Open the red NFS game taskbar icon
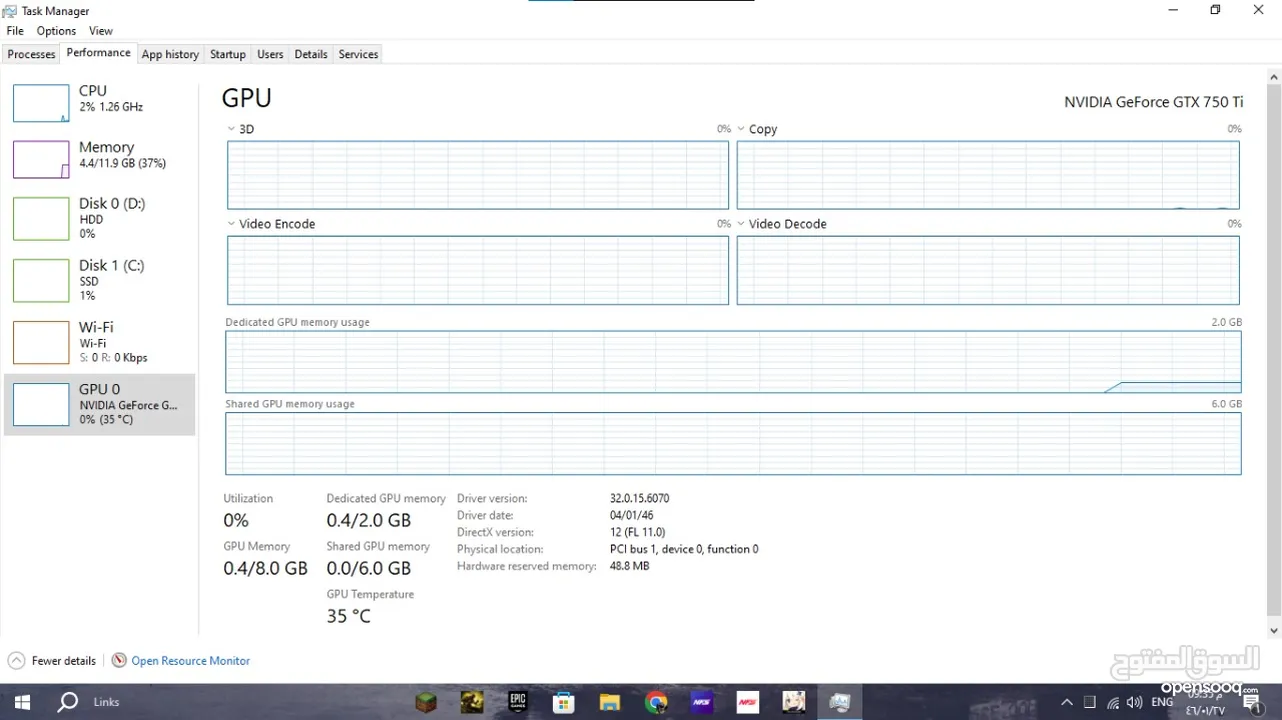The image size is (1282, 720). pos(748,702)
